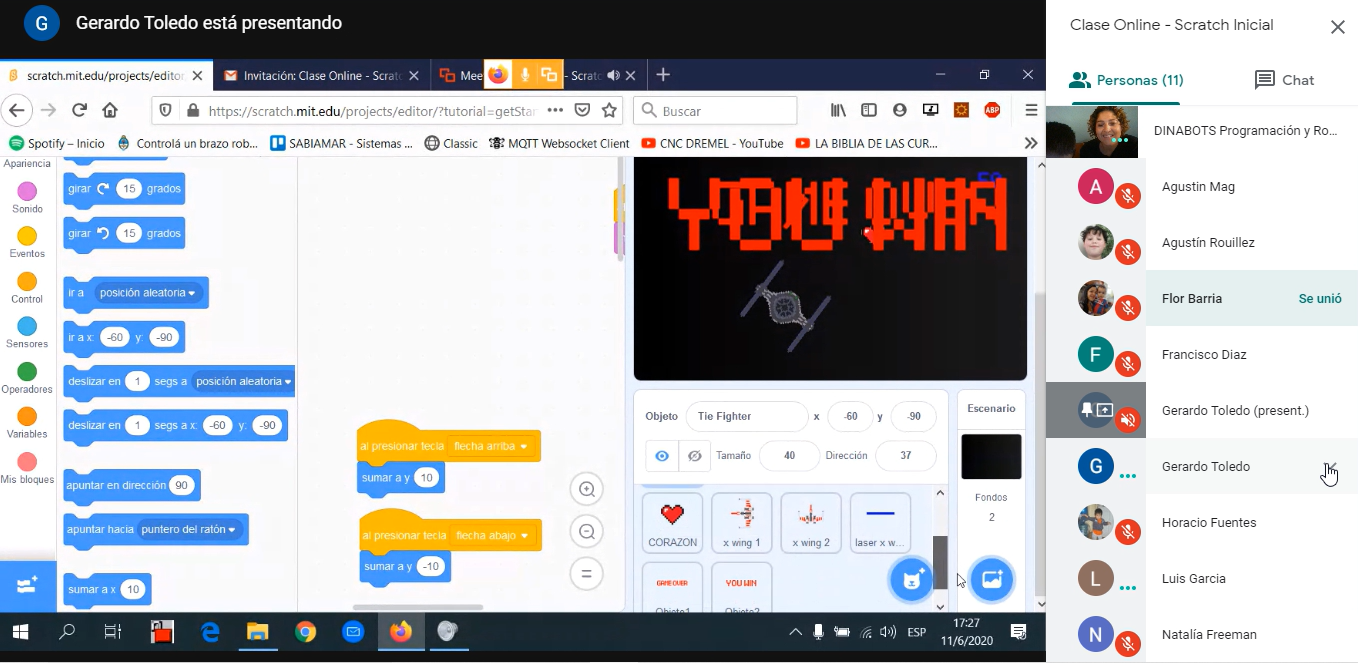Screen dimensions: 1358x663
Task: Click the add backdrop image button
Action: click(991, 579)
